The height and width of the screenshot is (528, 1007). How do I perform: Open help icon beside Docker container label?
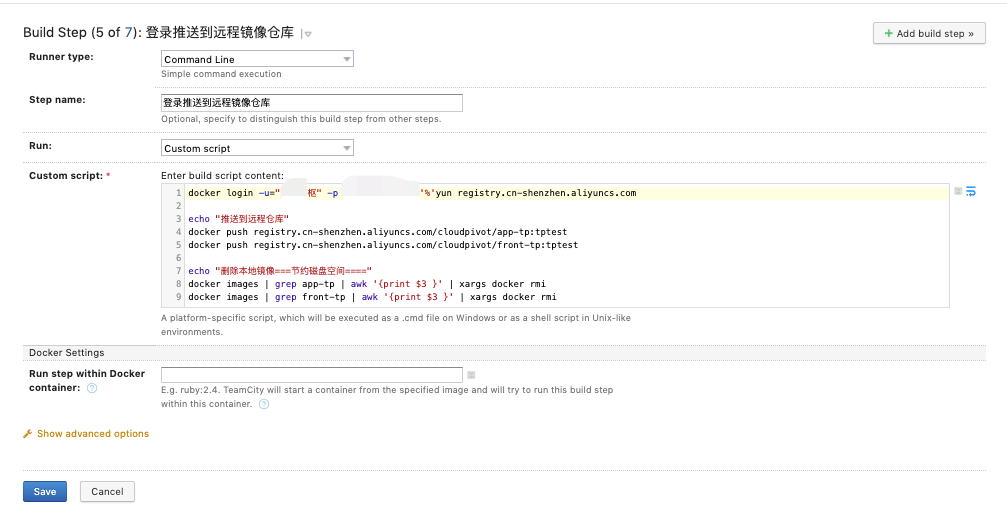[92, 388]
